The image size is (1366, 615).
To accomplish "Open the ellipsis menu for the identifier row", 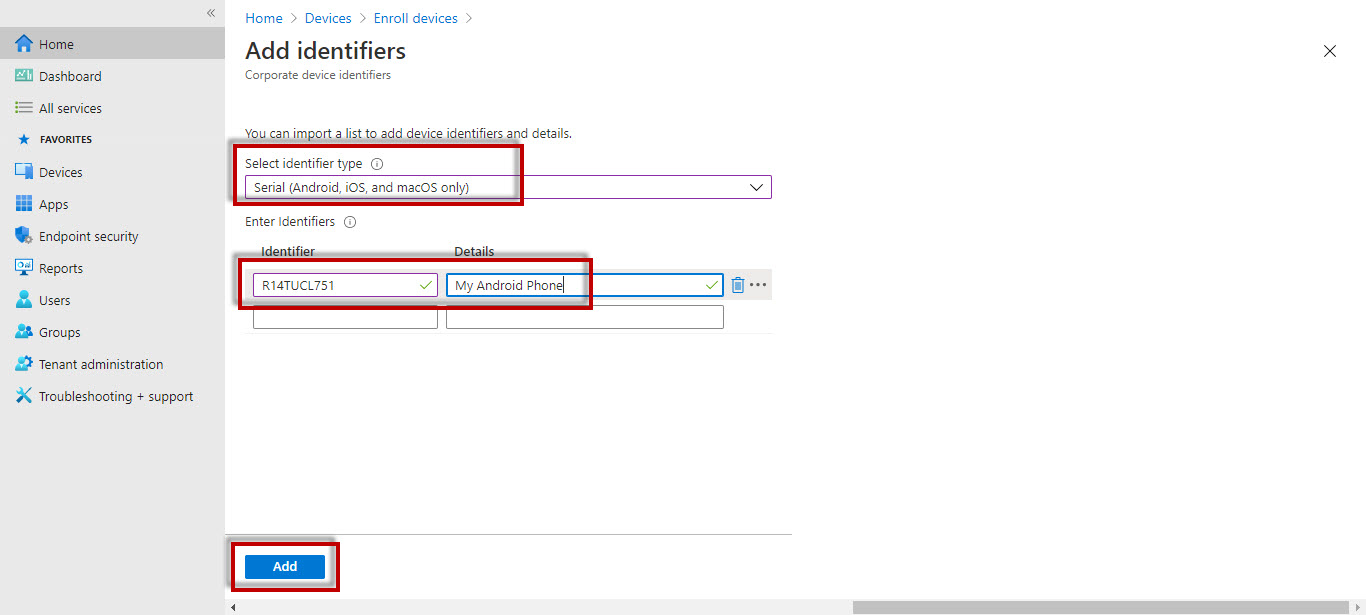I will click(x=757, y=284).
